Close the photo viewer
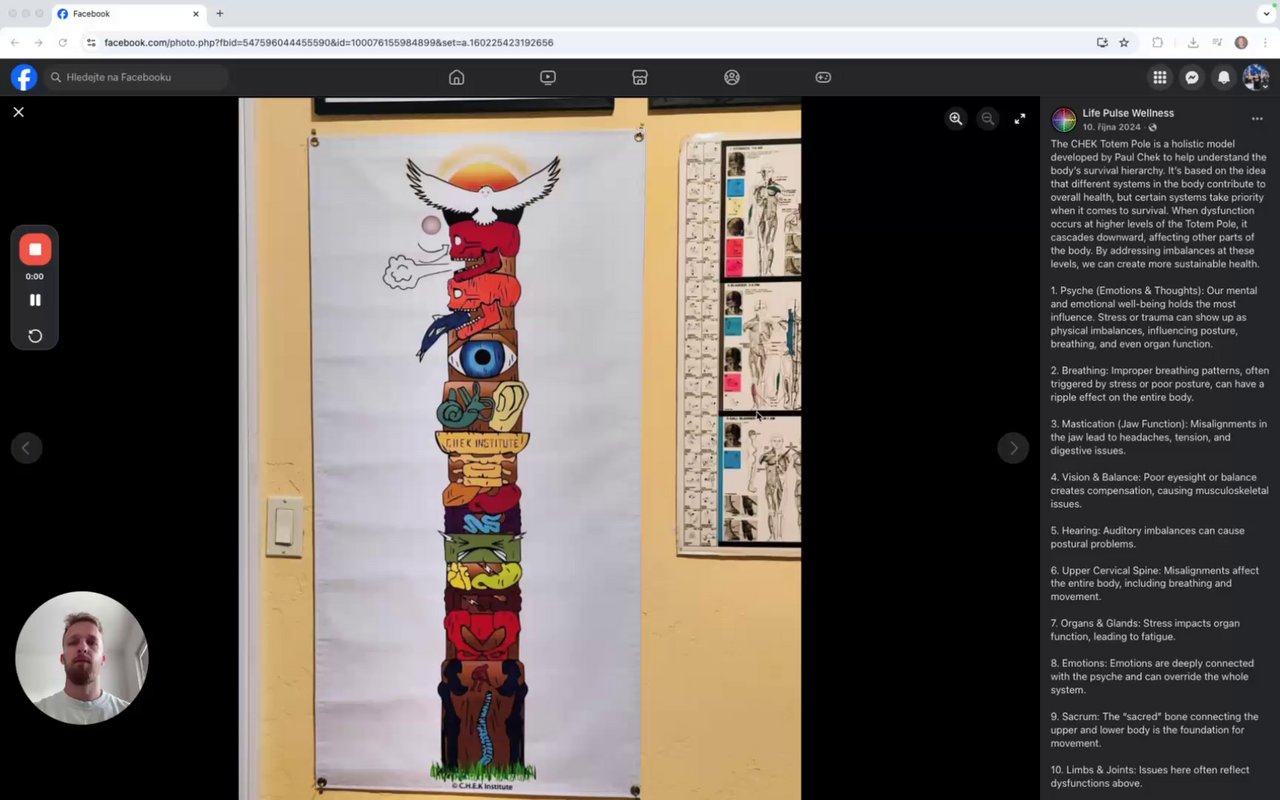Screen dimensions: 1280x800 (x=18, y=112)
